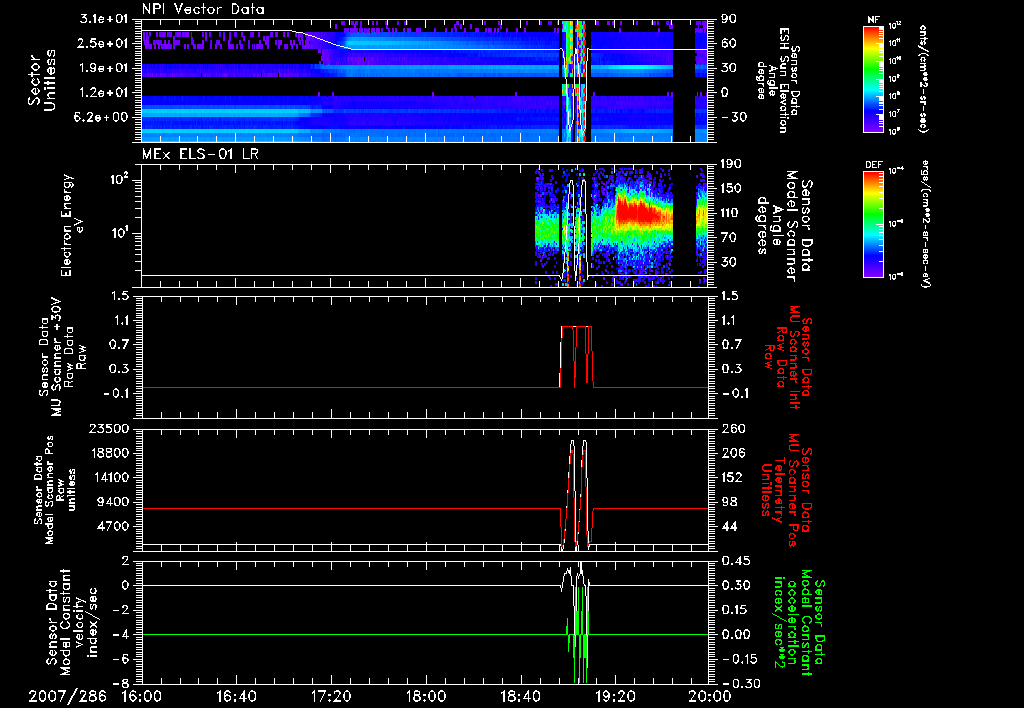Click the 2.5e+01 sector tick label
The width and height of the screenshot is (1024, 708).
pos(104,43)
